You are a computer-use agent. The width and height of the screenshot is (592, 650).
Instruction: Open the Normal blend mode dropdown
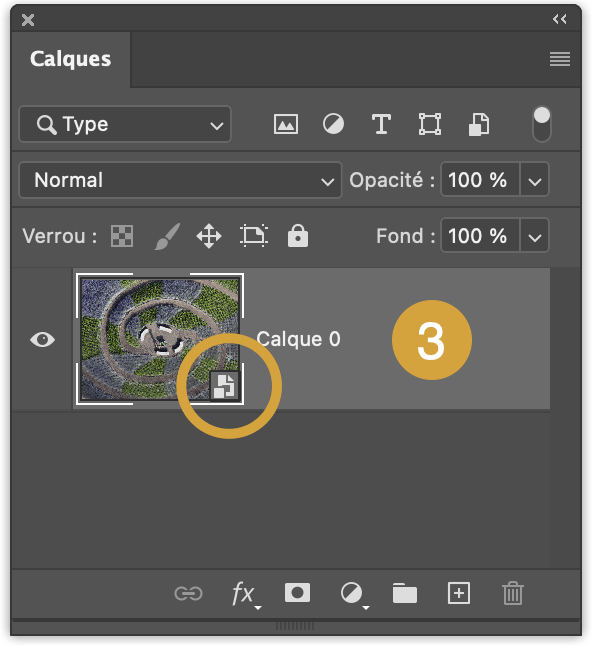tap(180, 180)
